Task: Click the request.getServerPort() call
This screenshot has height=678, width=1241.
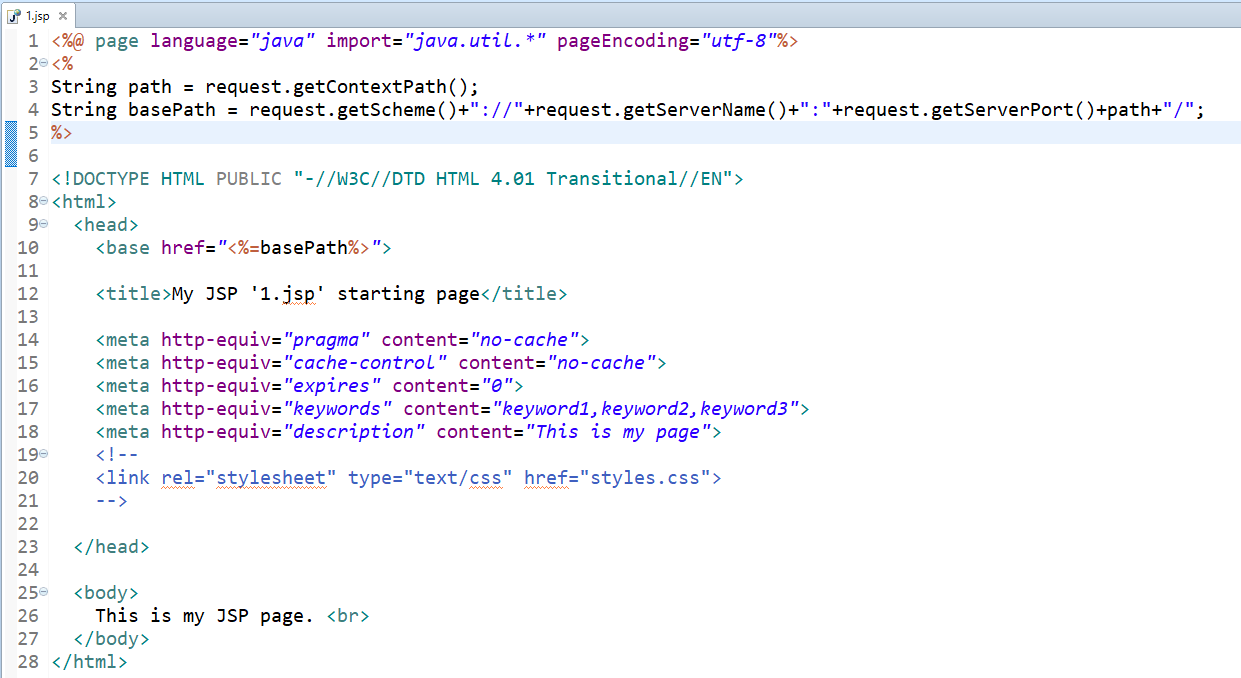Action: (x=969, y=110)
